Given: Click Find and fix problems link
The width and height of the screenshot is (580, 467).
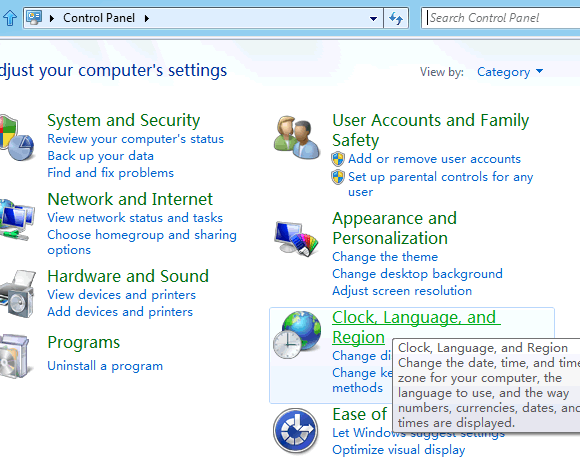Looking at the screenshot, I should pyautogui.click(x=110, y=173).
